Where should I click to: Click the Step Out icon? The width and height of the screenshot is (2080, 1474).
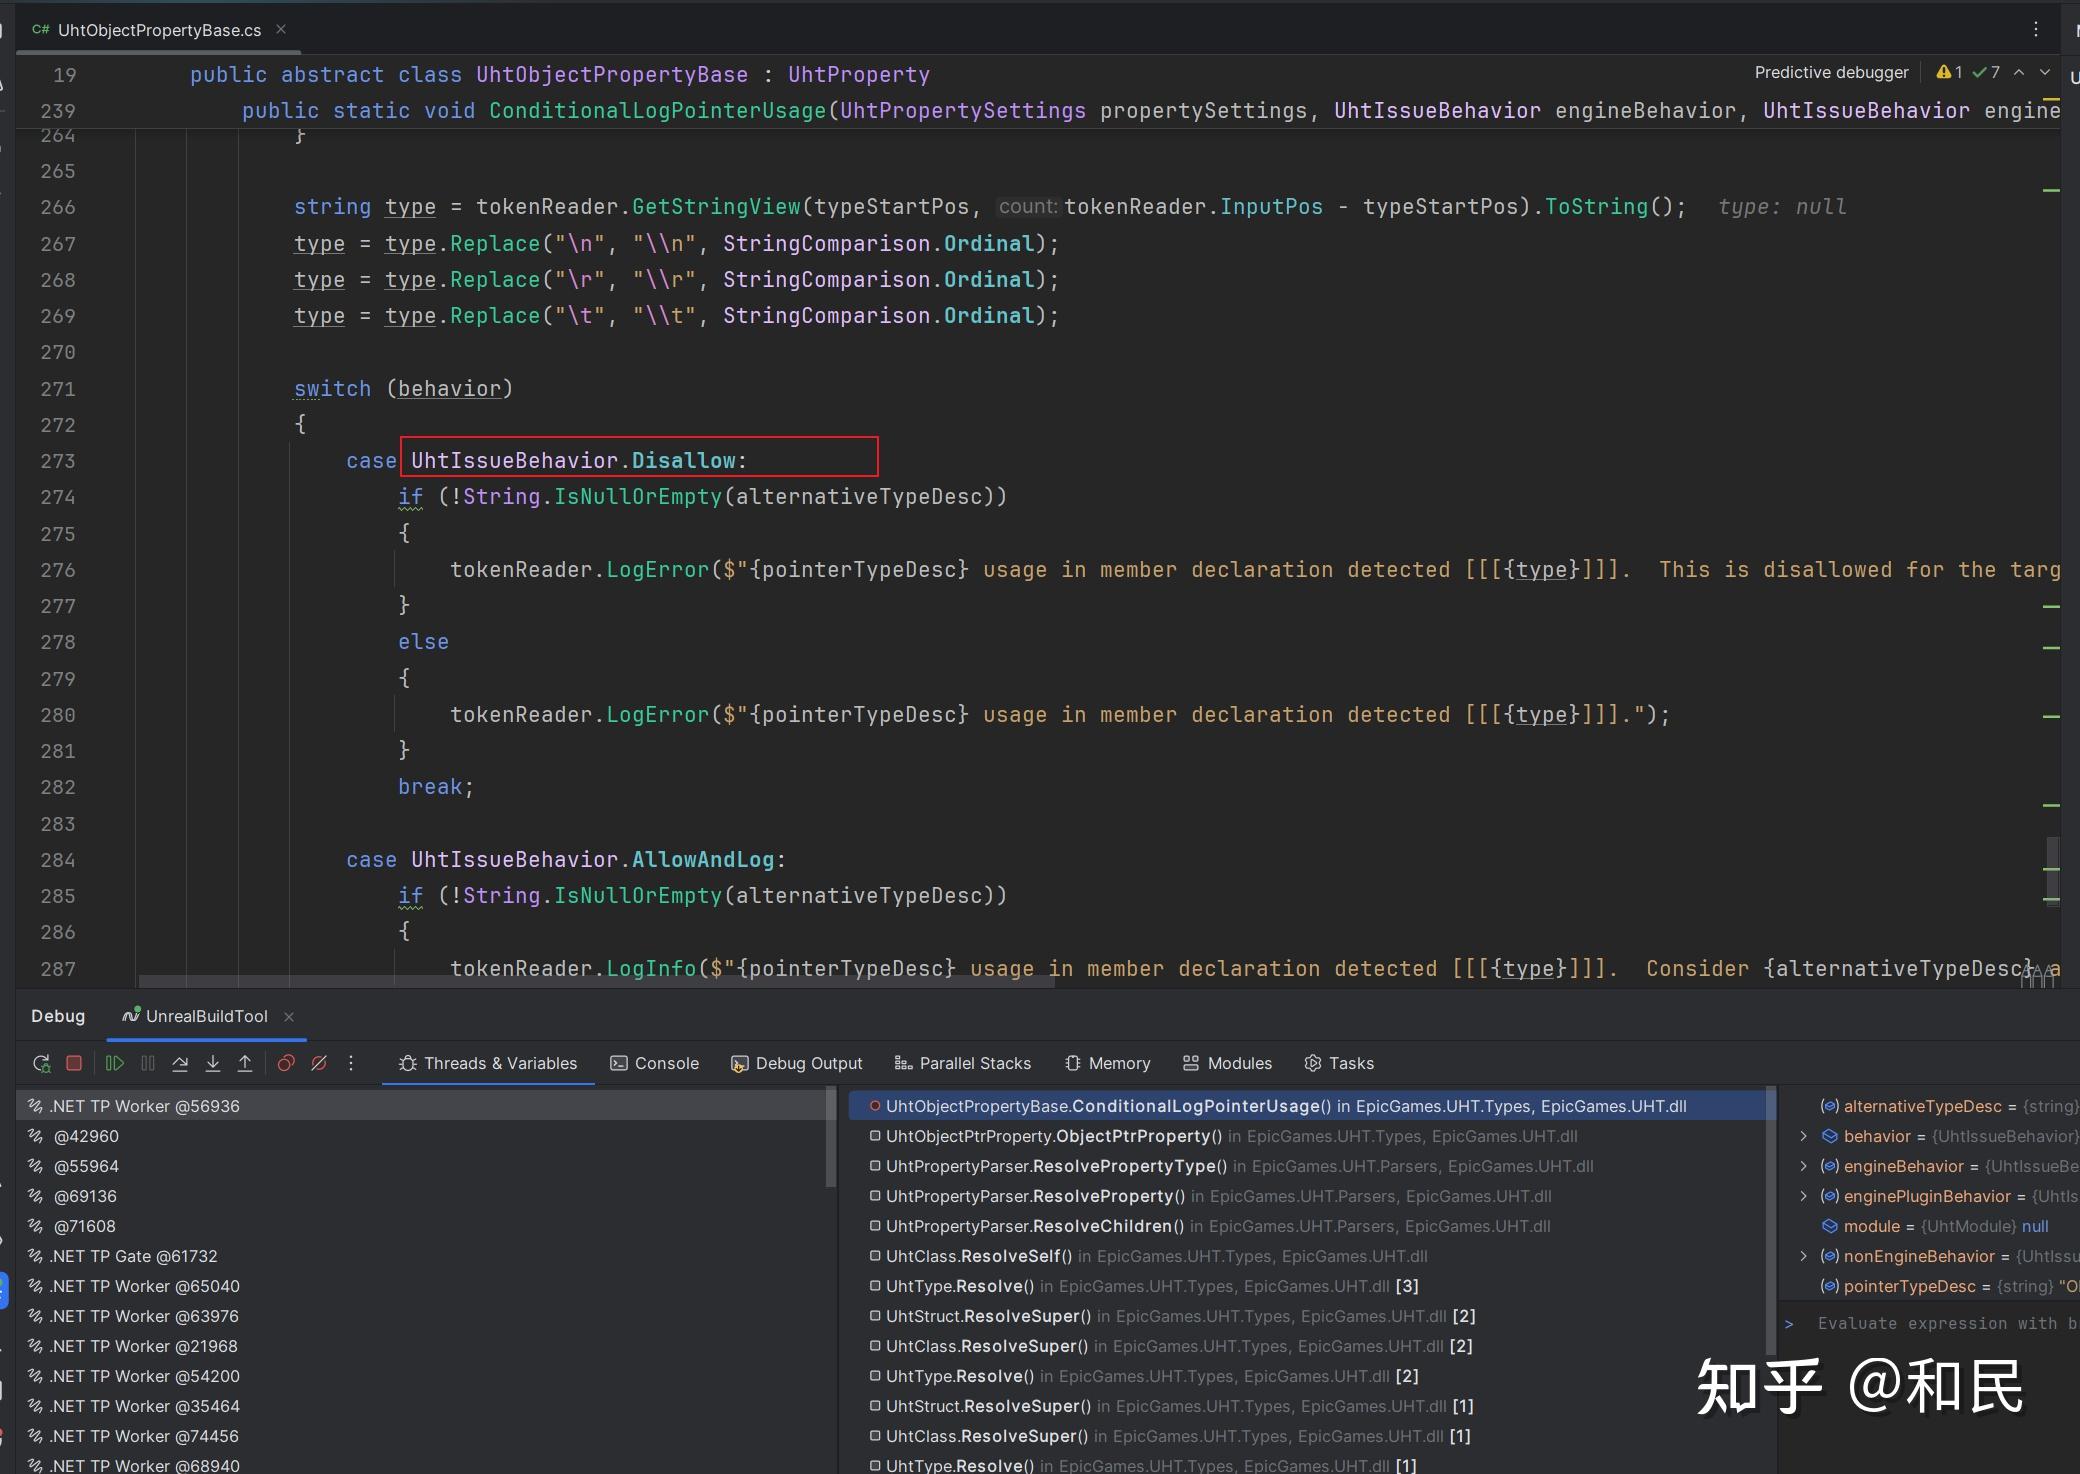tap(245, 1063)
